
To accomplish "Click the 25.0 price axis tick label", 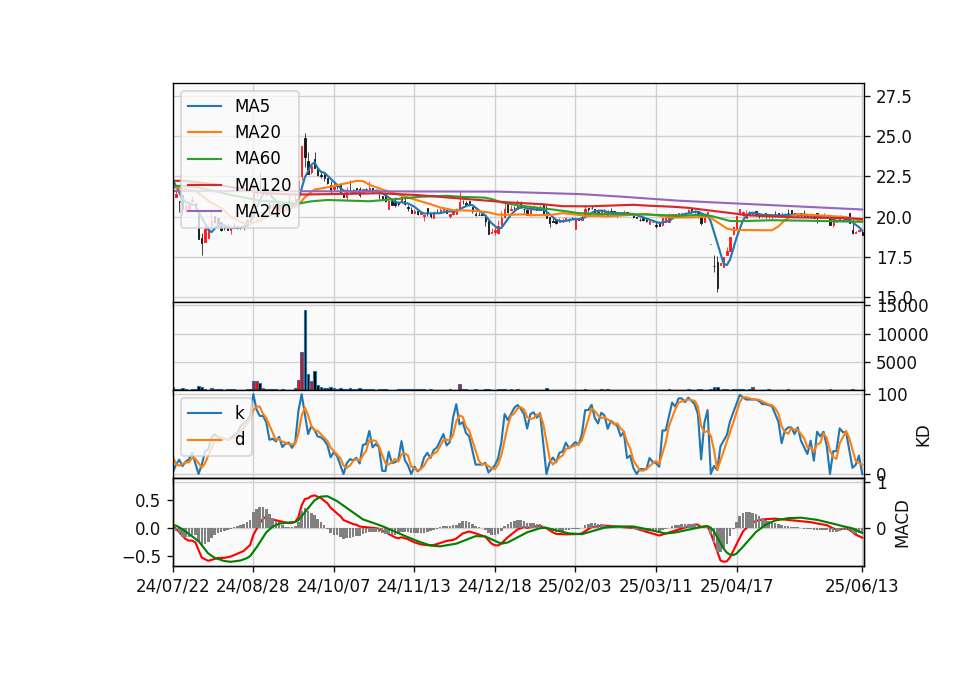I will click(x=894, y=137).
